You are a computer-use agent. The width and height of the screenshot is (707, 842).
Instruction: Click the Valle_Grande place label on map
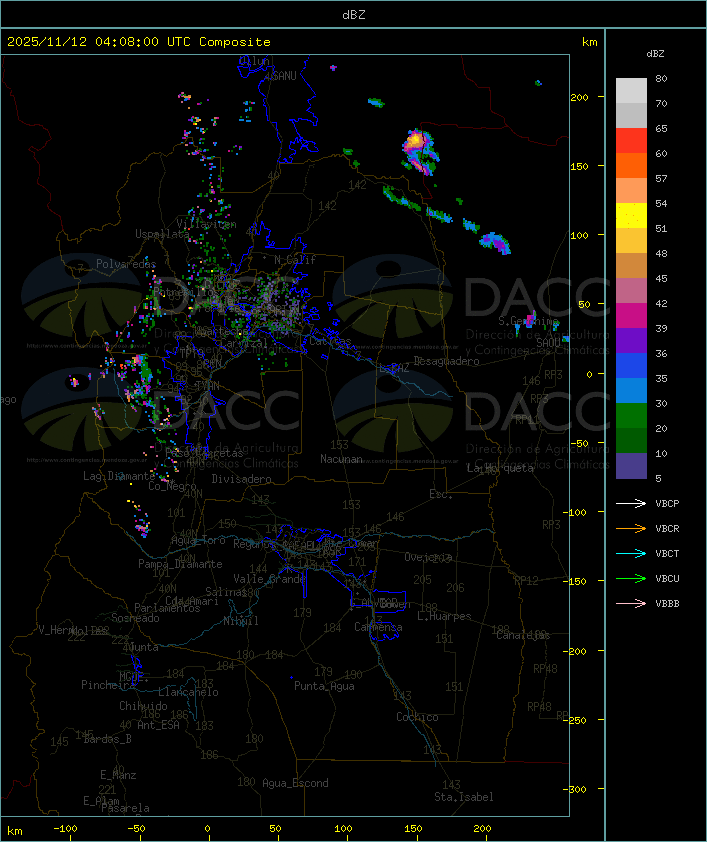(269, 579)
